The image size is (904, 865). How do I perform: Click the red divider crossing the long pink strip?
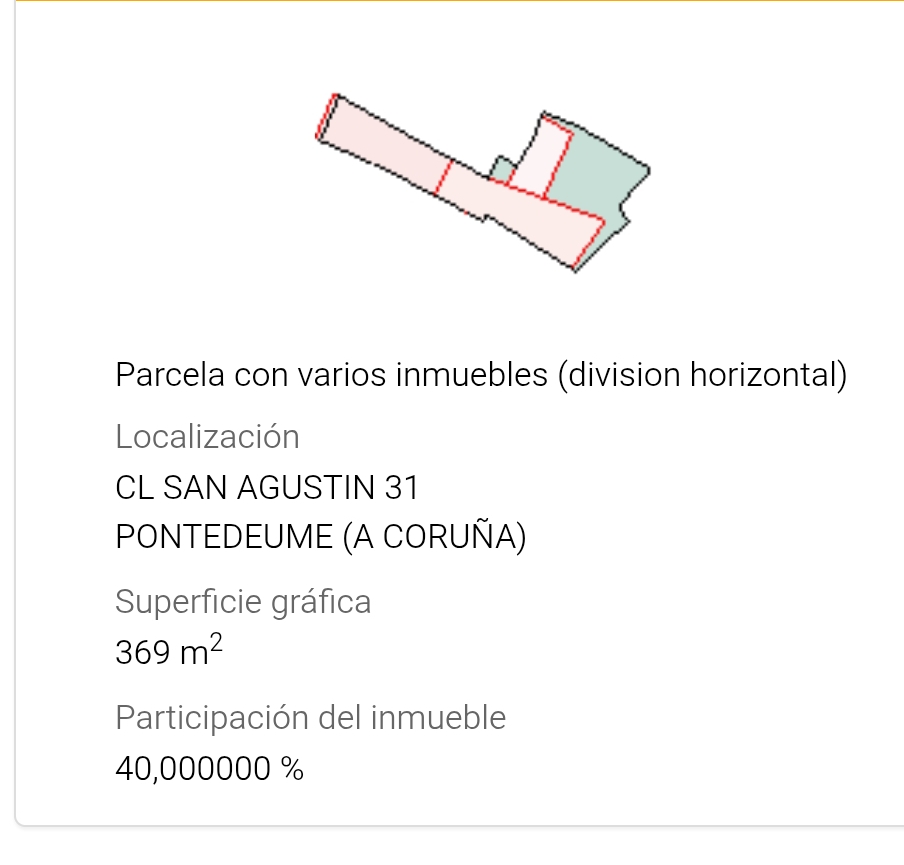(x=444, y=177)
